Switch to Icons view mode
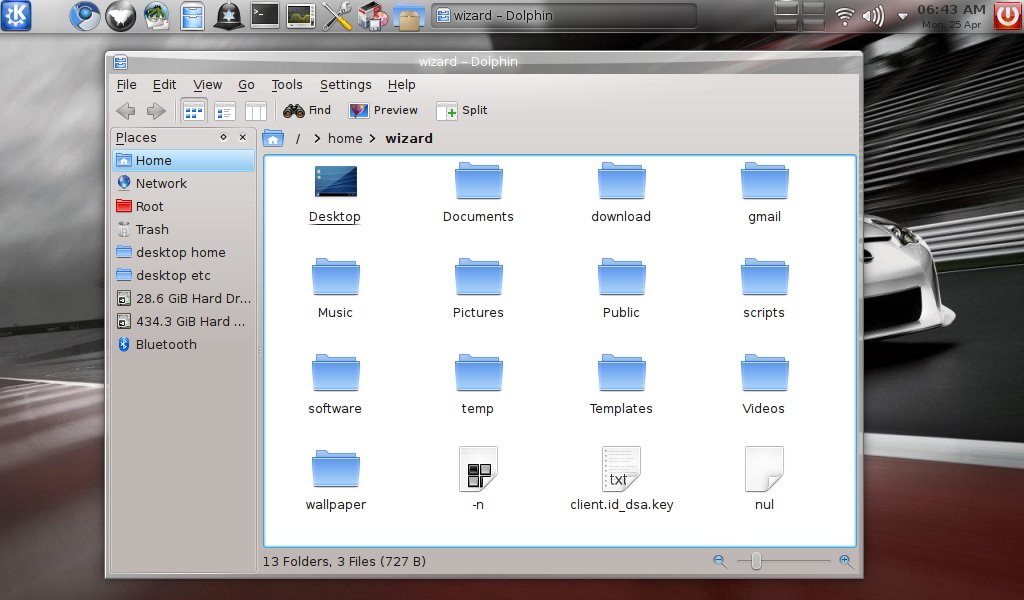 (193, 111)
